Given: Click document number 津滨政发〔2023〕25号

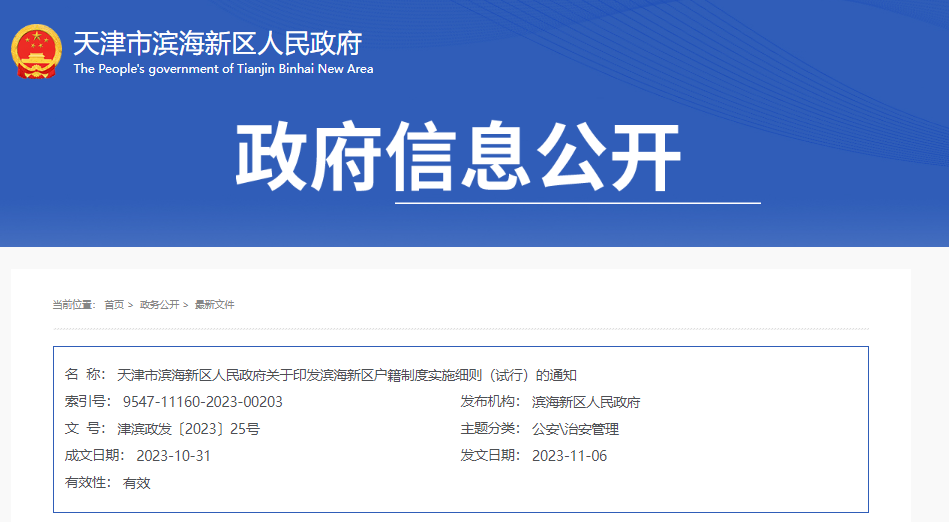Looking at the screenshot, I should tap(188, 429).
